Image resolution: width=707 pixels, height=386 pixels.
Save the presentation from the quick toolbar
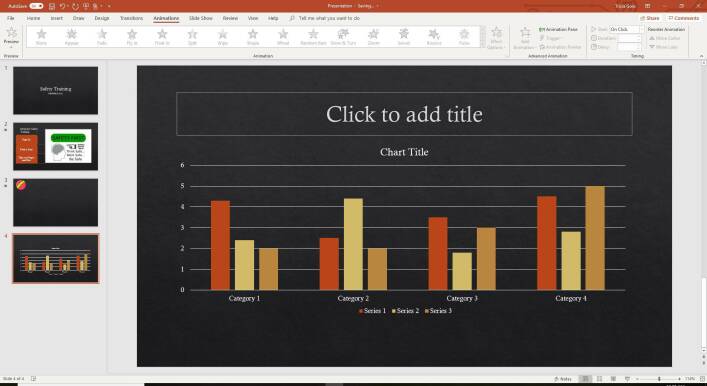52,6
